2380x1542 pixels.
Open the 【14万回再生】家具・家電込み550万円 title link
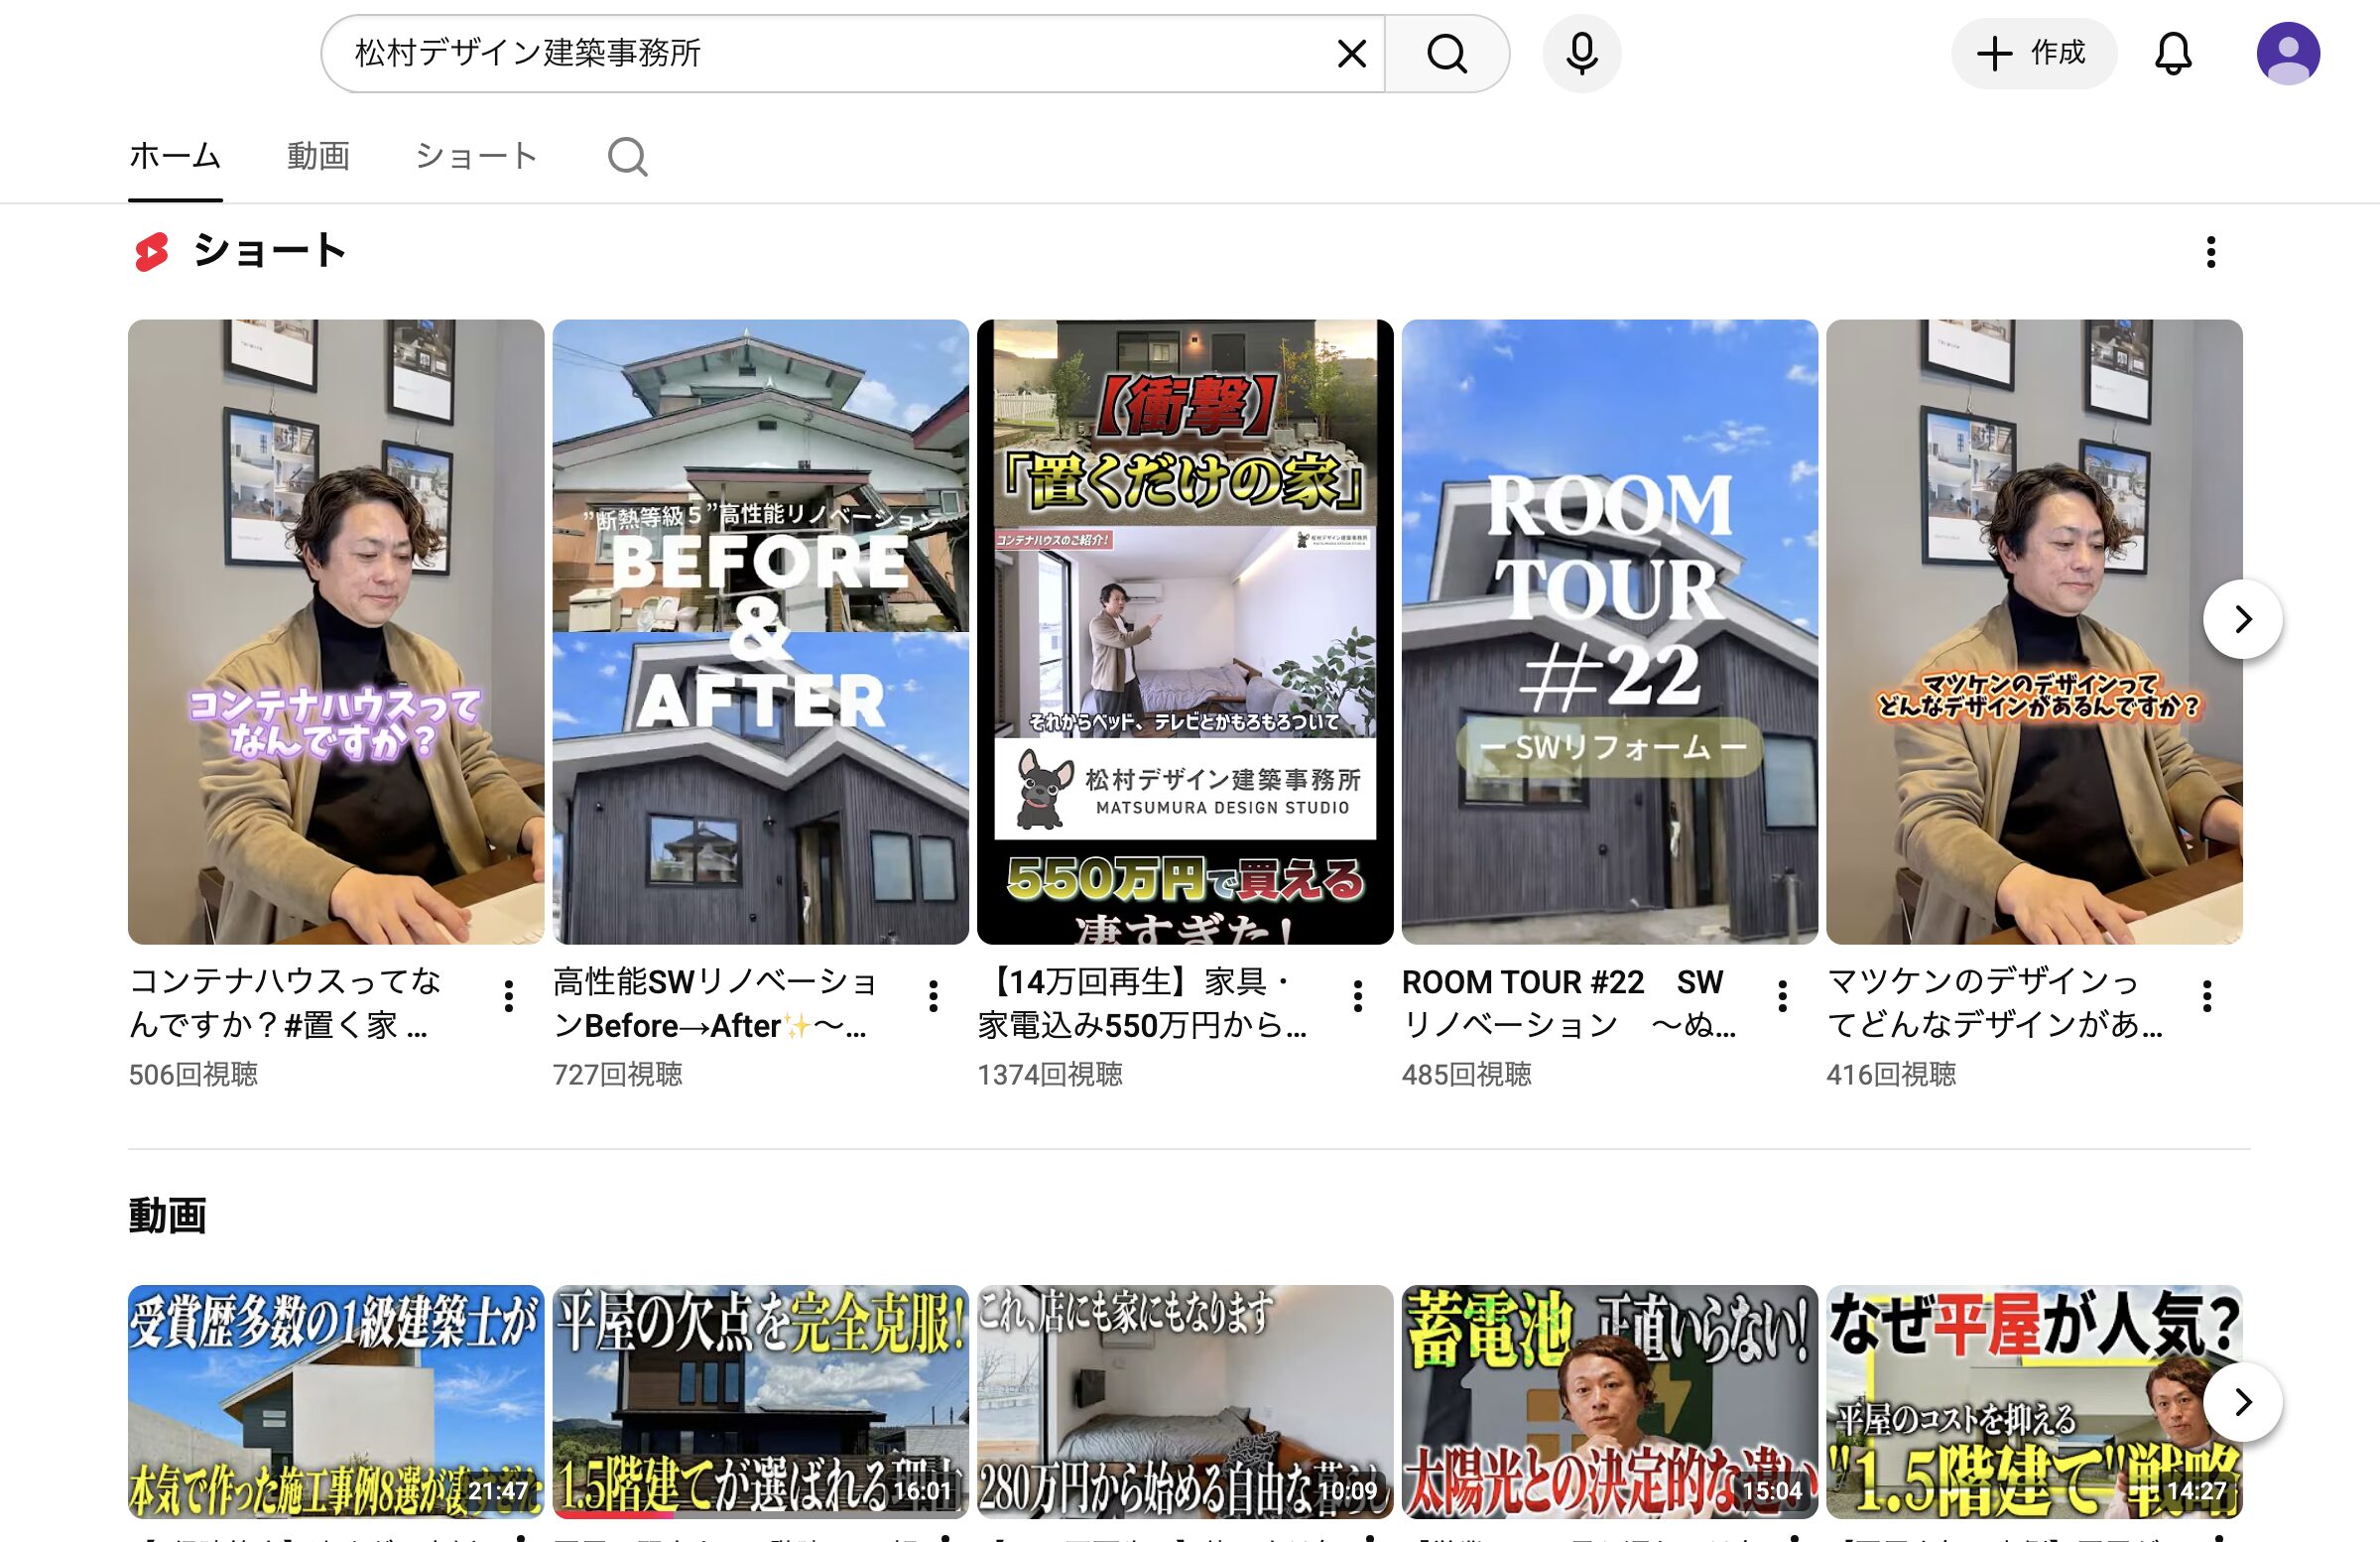[x=1142, y=1003]
